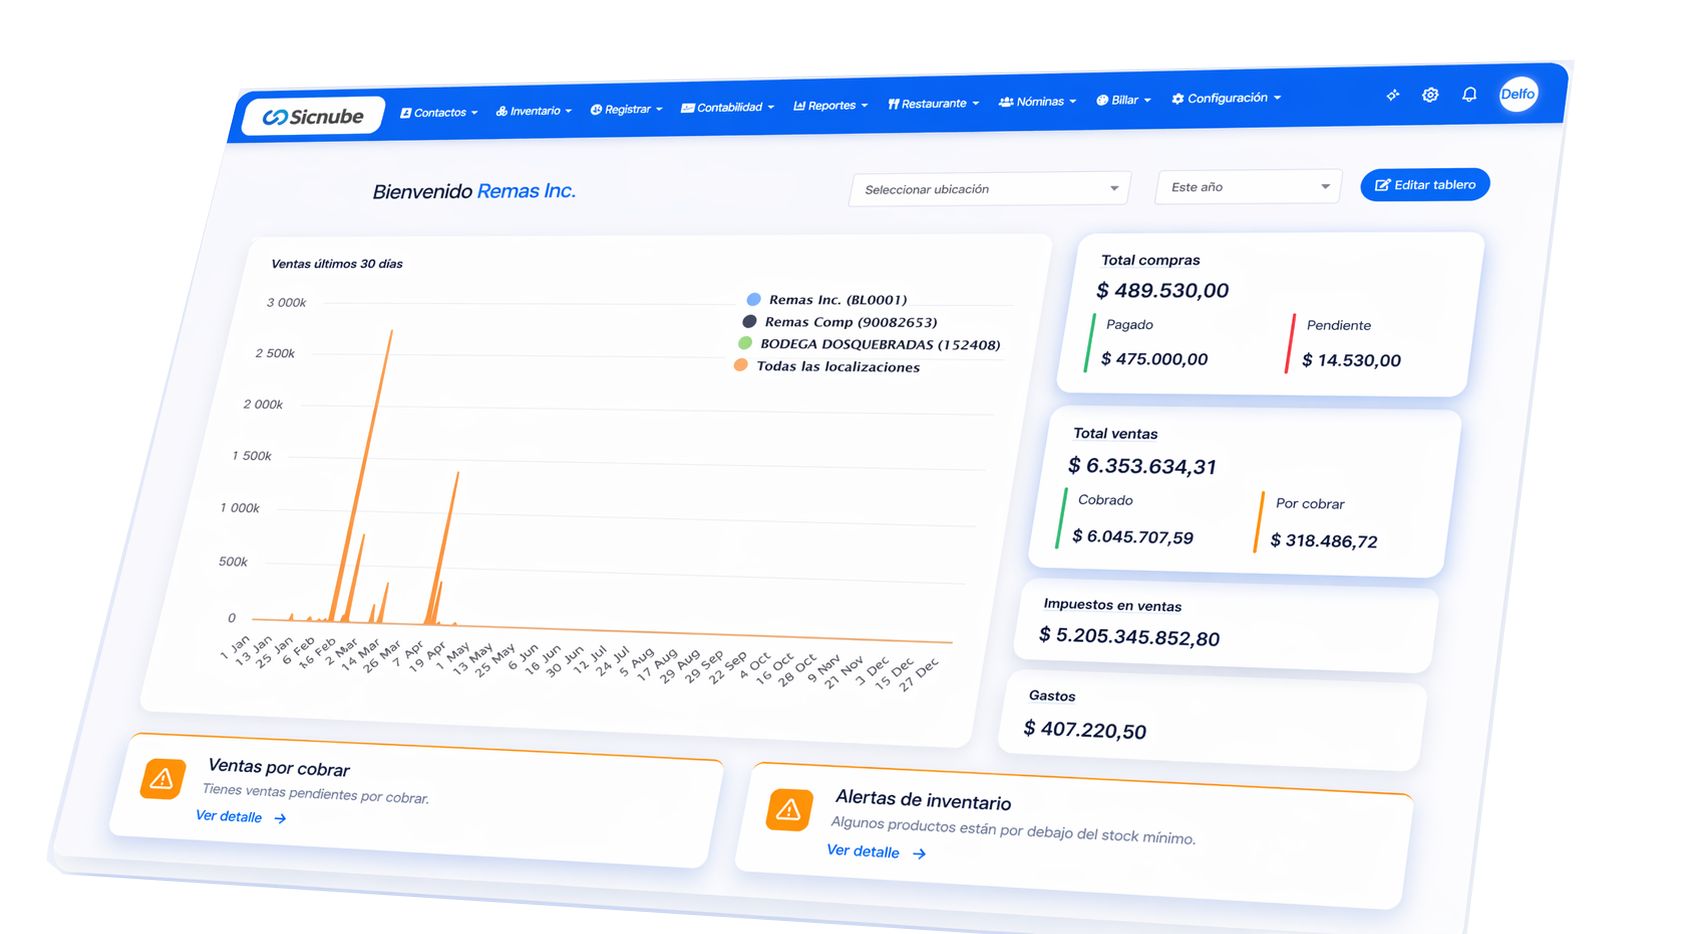Click the sparkle assistant icon
The width and height of the screenshot is (1685, 934).
(x=1392, y=95)
